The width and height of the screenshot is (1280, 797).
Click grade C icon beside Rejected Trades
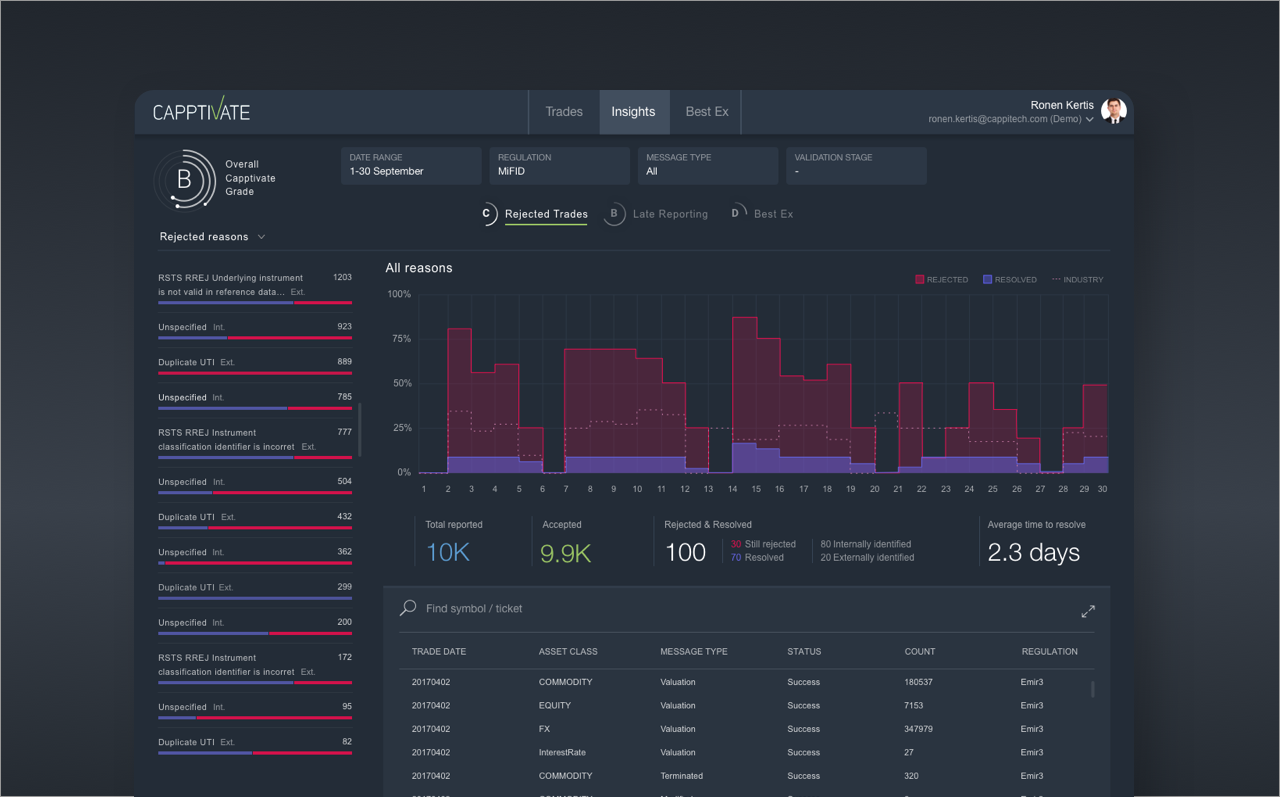[x=487, y=214]
